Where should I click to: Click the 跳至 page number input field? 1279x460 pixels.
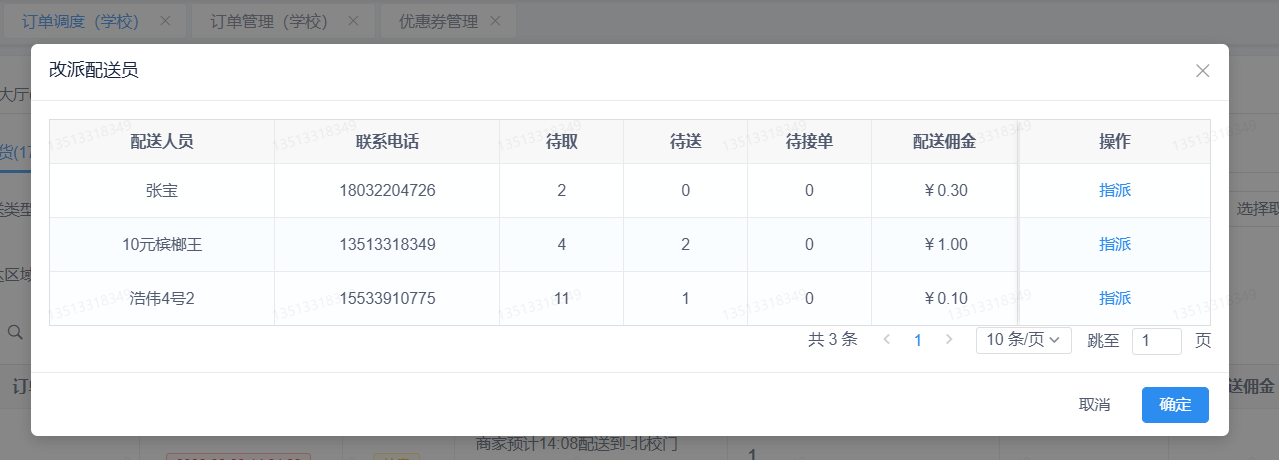coord(1157,340)
